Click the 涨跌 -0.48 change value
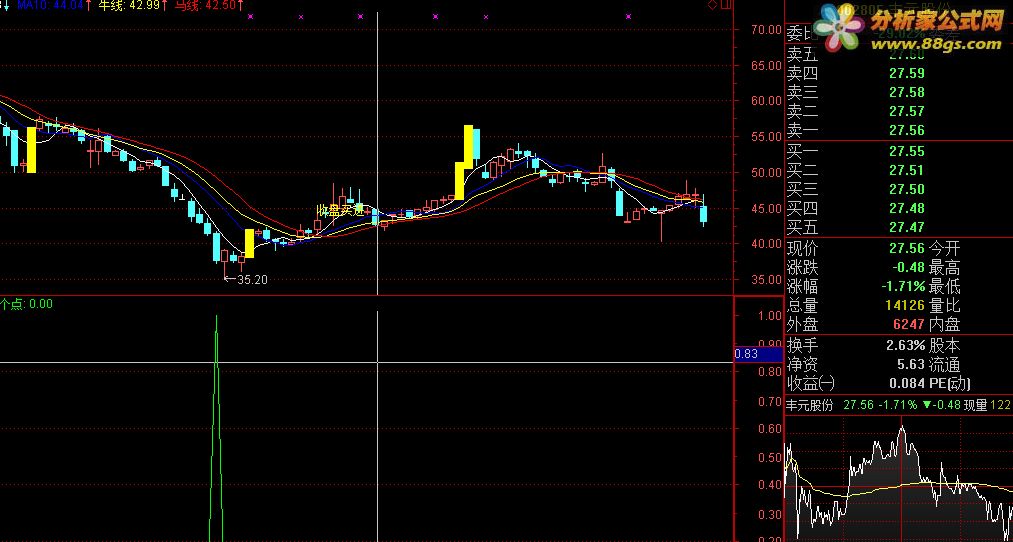The image size is (1013, 542). 909,267
